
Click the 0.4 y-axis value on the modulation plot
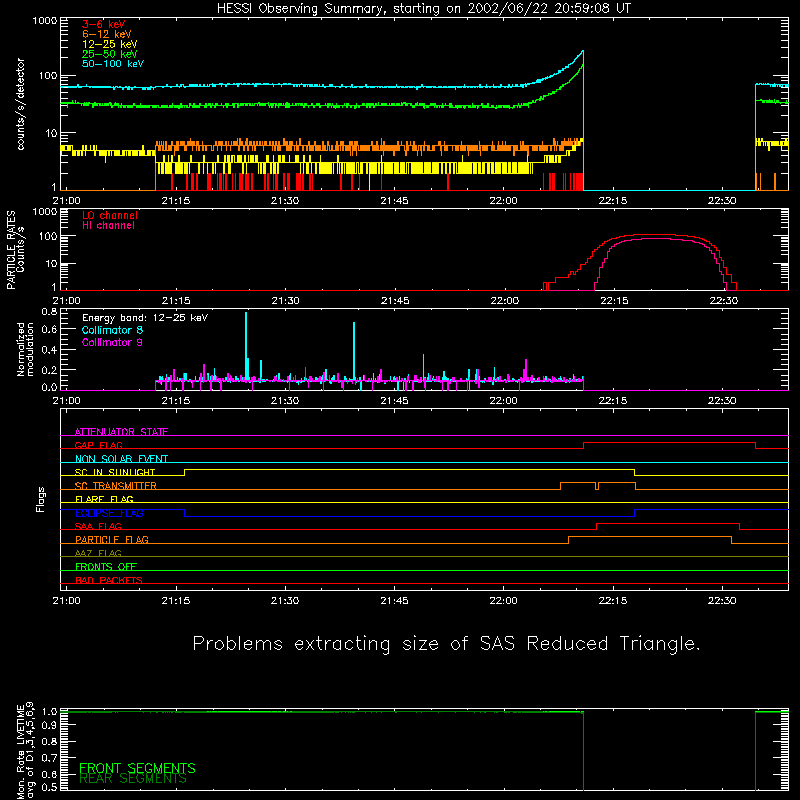(x=49, y=350)
